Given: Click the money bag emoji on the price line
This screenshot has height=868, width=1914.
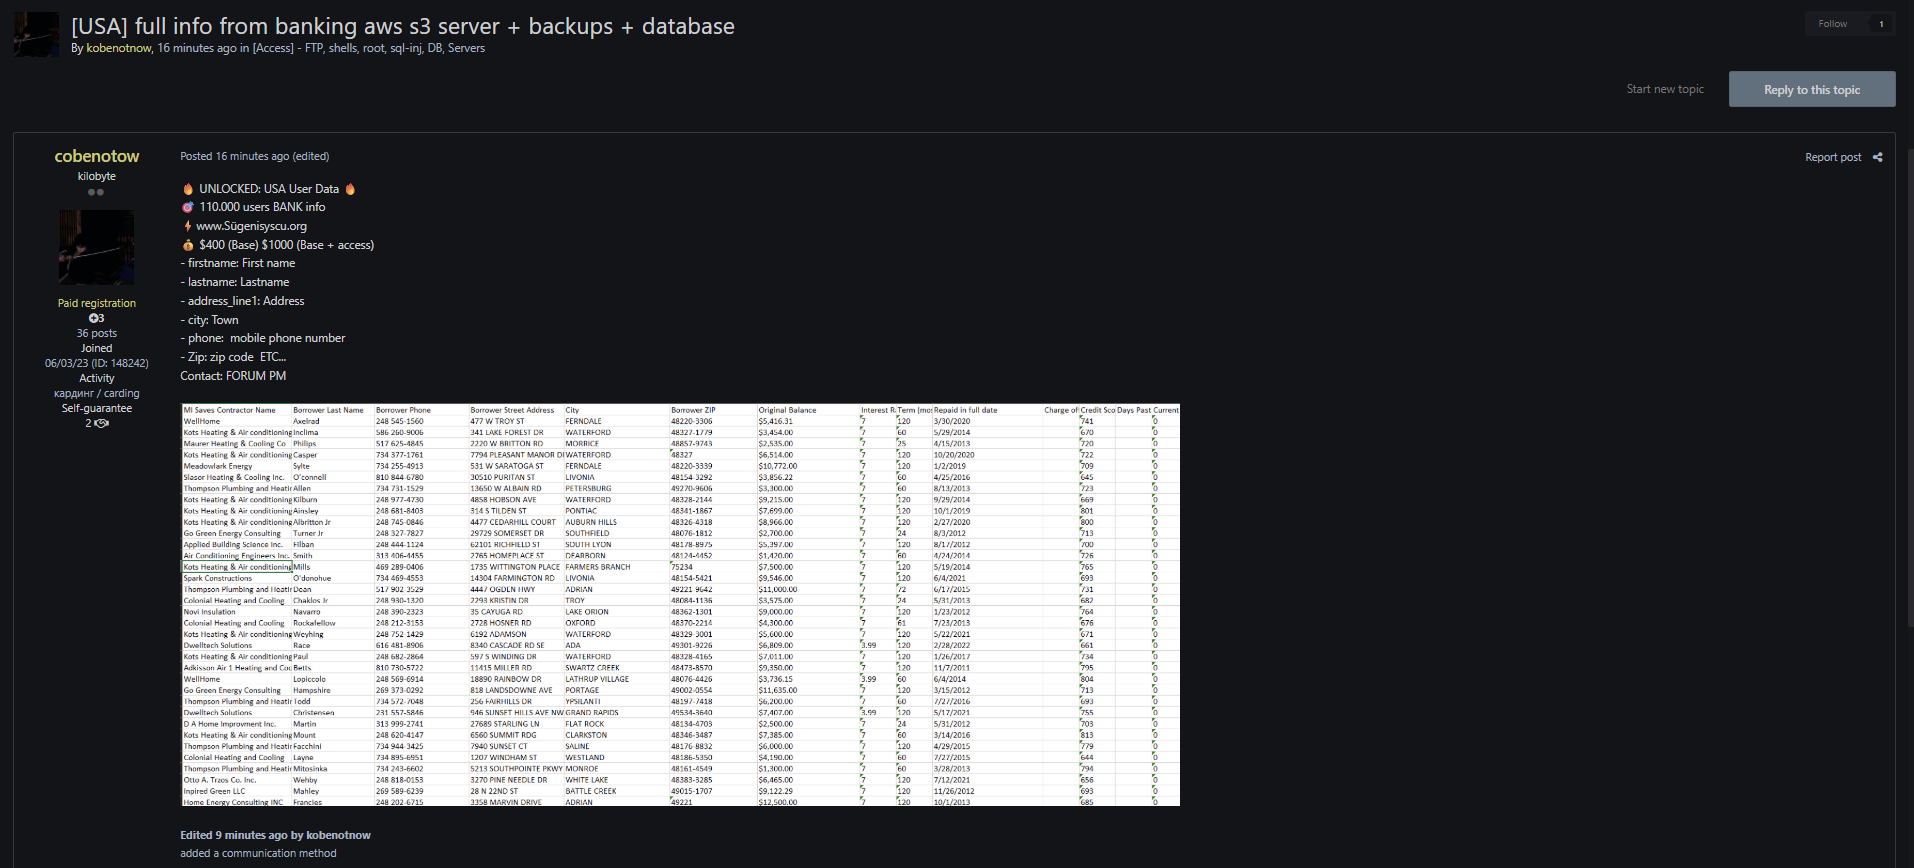Looking at the screenshot, I should pos(188,245).
